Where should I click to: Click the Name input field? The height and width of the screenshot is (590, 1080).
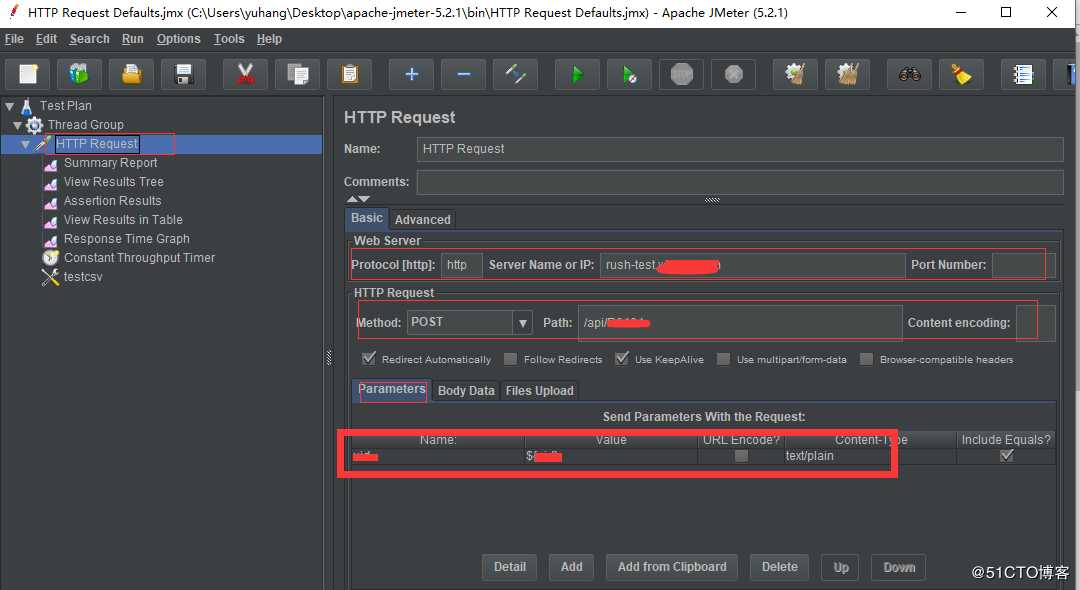(740, 149)
